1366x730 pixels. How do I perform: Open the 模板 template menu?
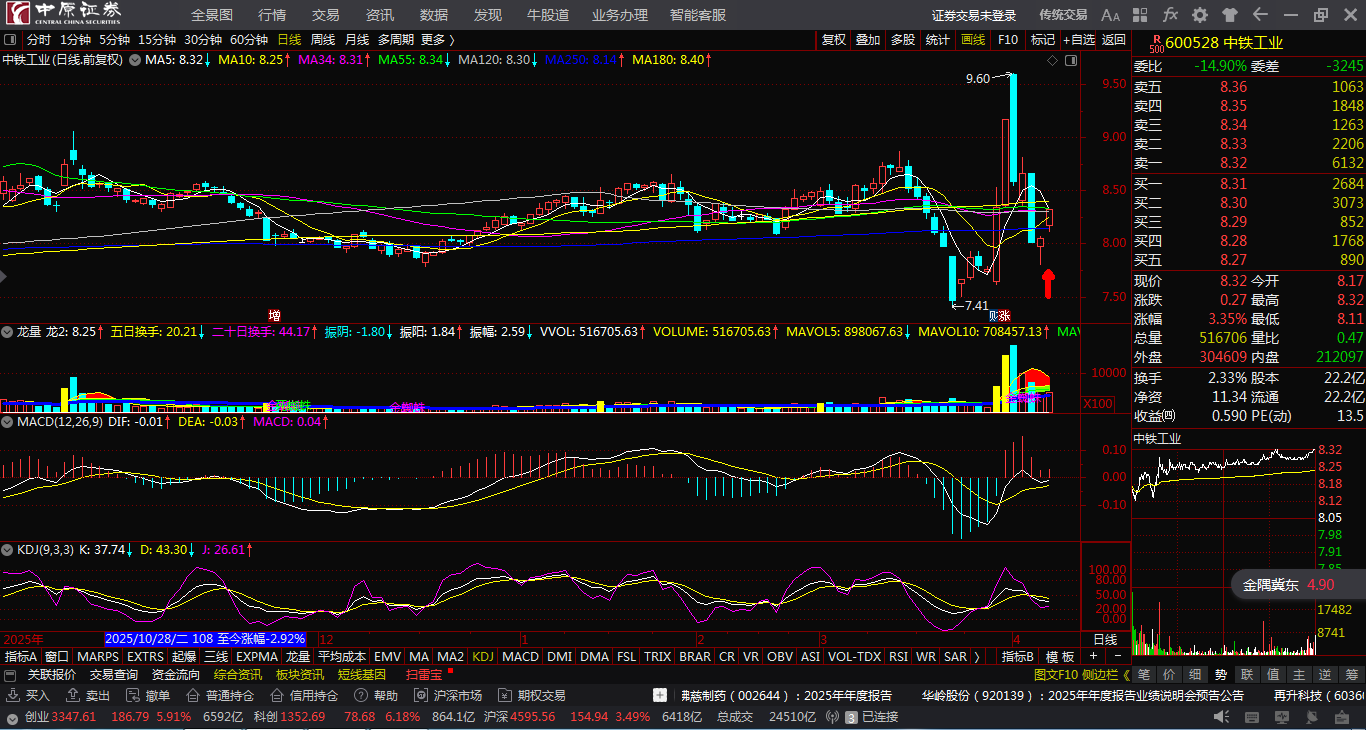point(1060,657)
